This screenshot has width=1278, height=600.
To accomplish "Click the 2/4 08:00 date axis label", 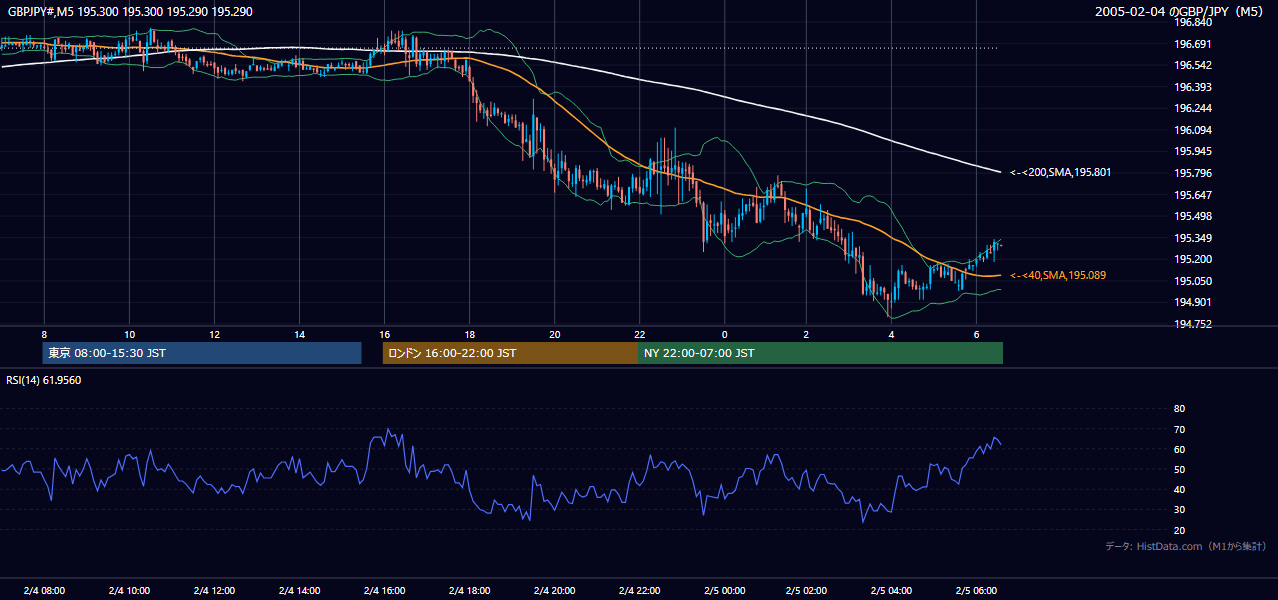I will point(44,590).
